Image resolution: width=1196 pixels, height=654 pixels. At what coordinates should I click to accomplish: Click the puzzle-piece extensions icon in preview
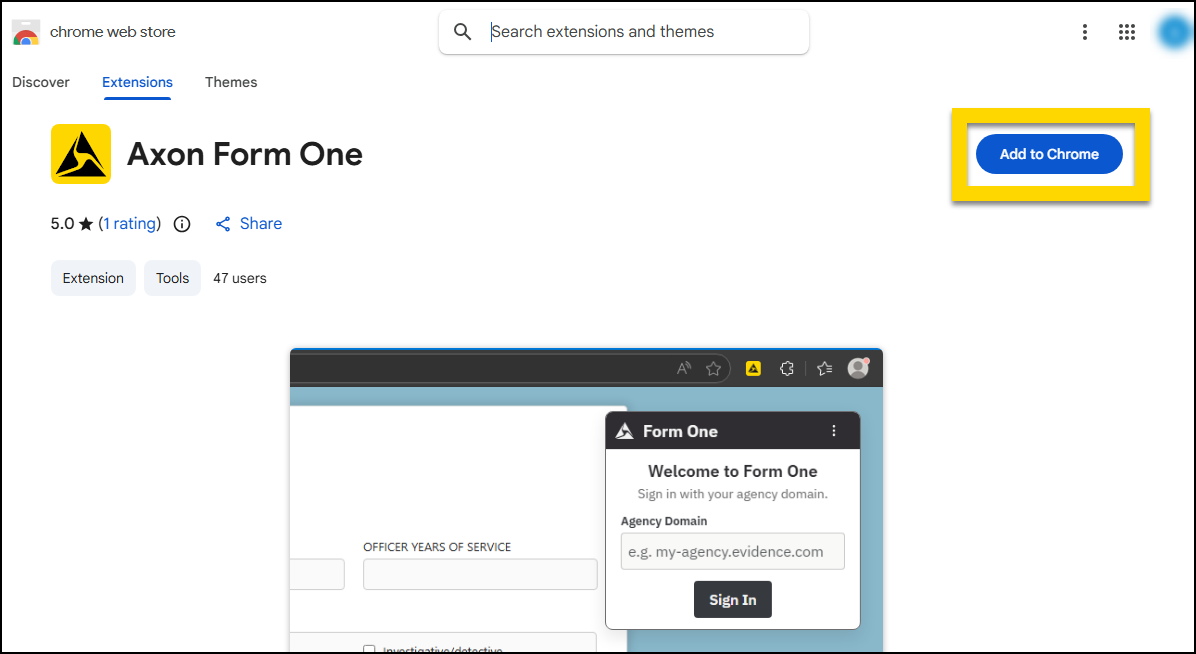787,368
